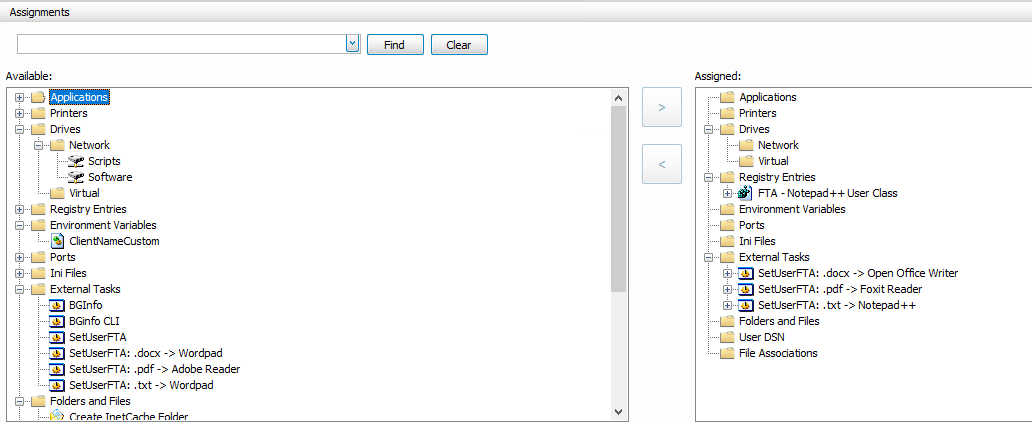Select the Scripts network drive icon
The width and height of the screenshot is (1032, 422).
click(x=76, y=161)
